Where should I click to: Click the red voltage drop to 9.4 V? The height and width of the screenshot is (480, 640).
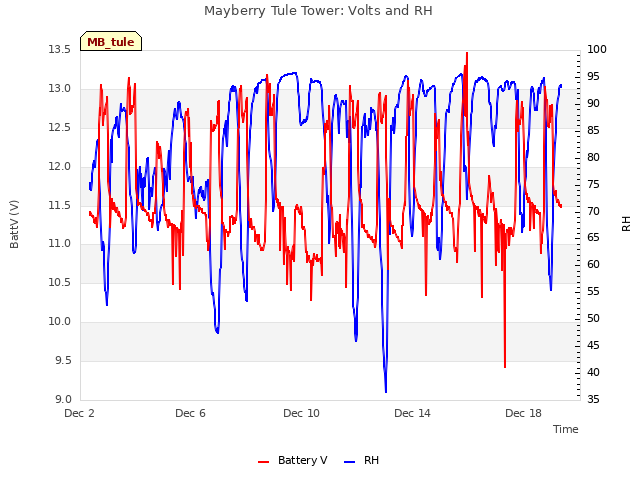coord(505,366)
